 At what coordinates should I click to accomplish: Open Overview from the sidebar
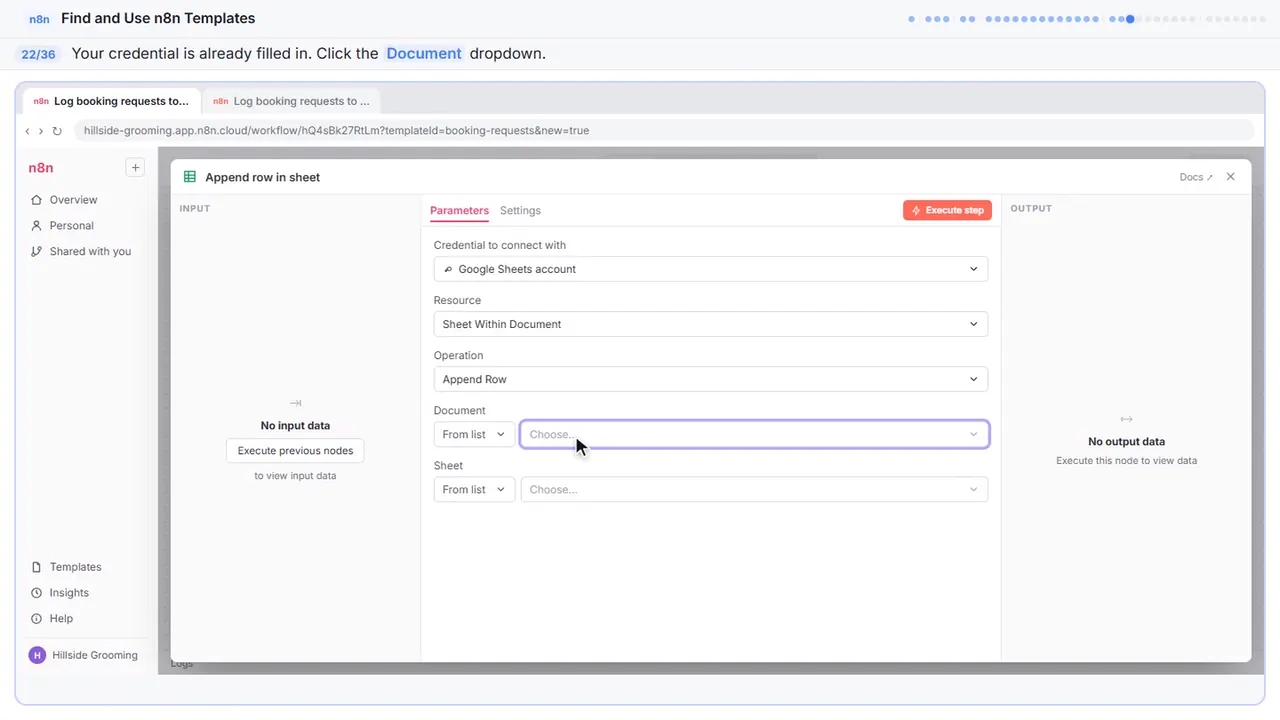[x=64, y=200]
